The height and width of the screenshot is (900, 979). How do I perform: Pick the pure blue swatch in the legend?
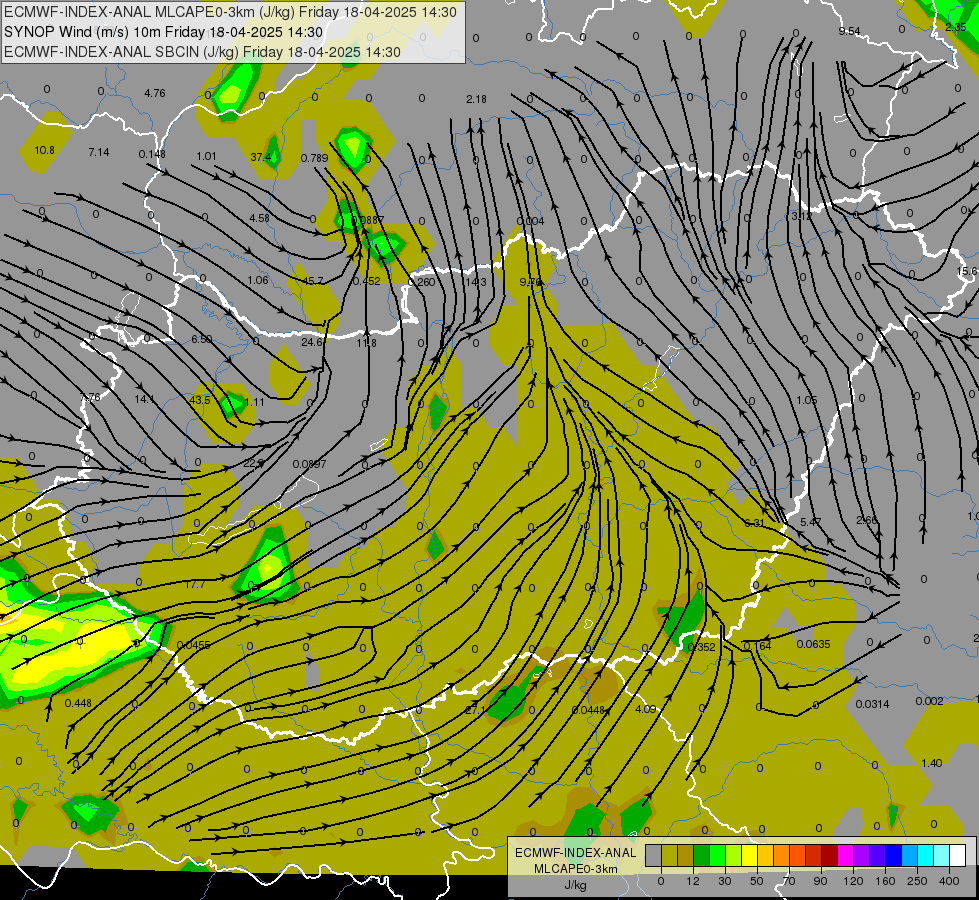coord(893,855)
